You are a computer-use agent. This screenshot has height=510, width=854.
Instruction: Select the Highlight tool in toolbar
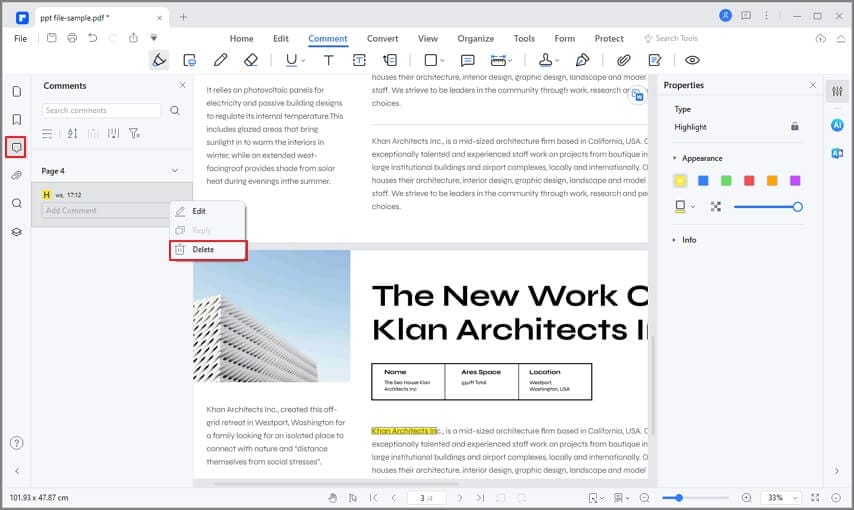pos(159,60)
